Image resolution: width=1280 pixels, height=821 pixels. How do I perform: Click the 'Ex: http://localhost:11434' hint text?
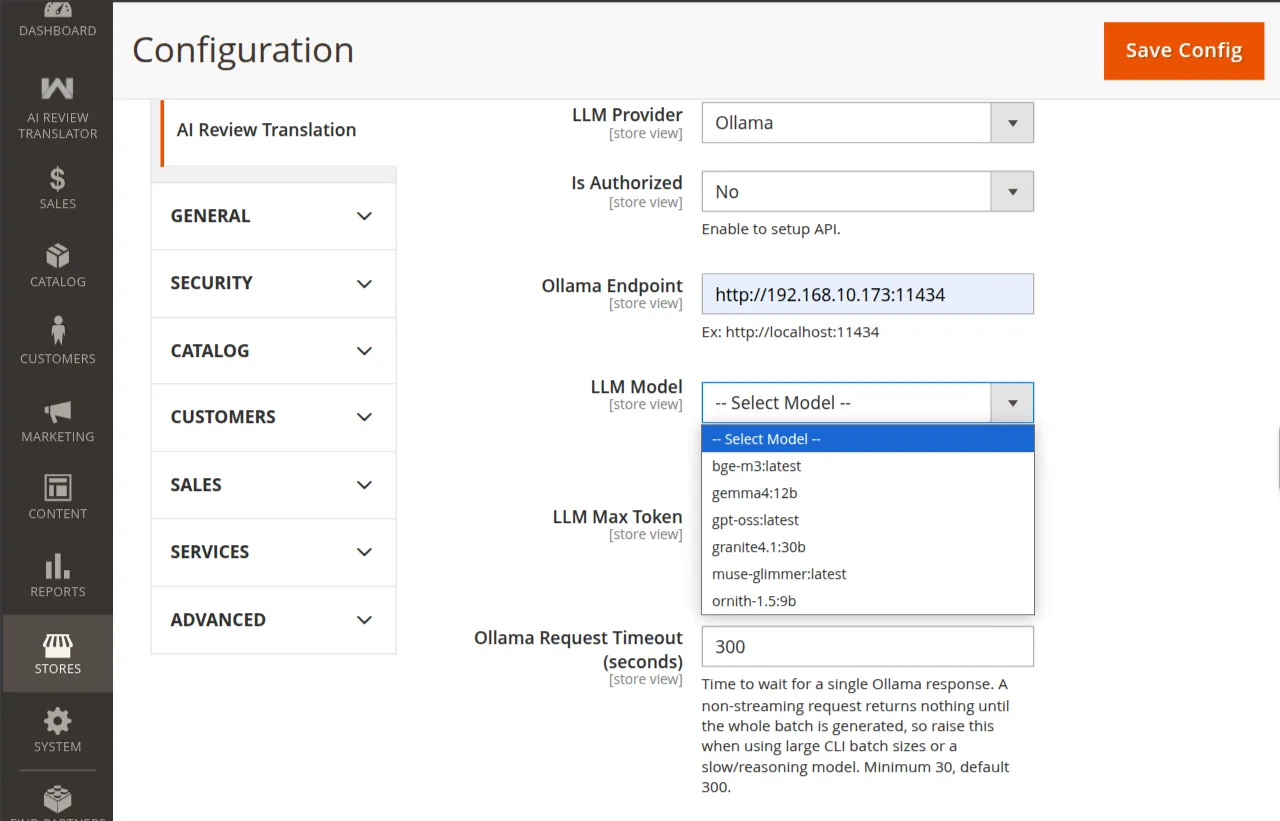(x=790, y=332)
